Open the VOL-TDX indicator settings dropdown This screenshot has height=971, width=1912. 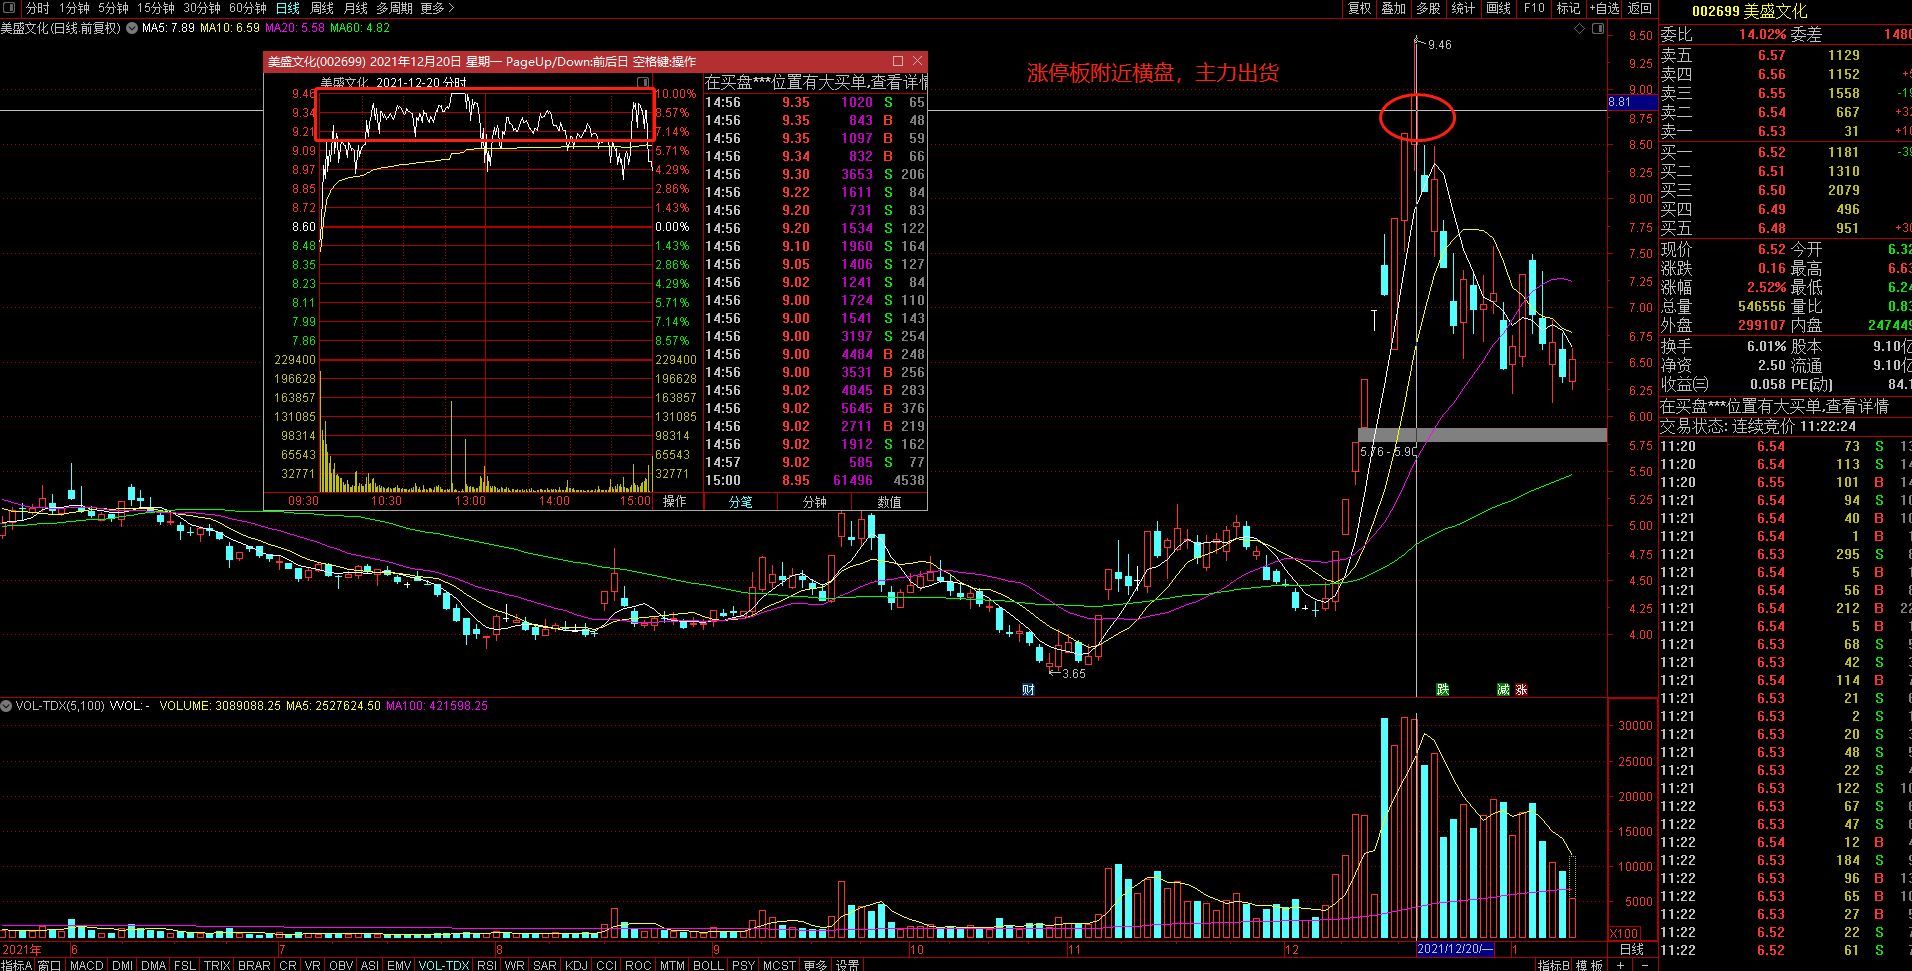(7, 706)
